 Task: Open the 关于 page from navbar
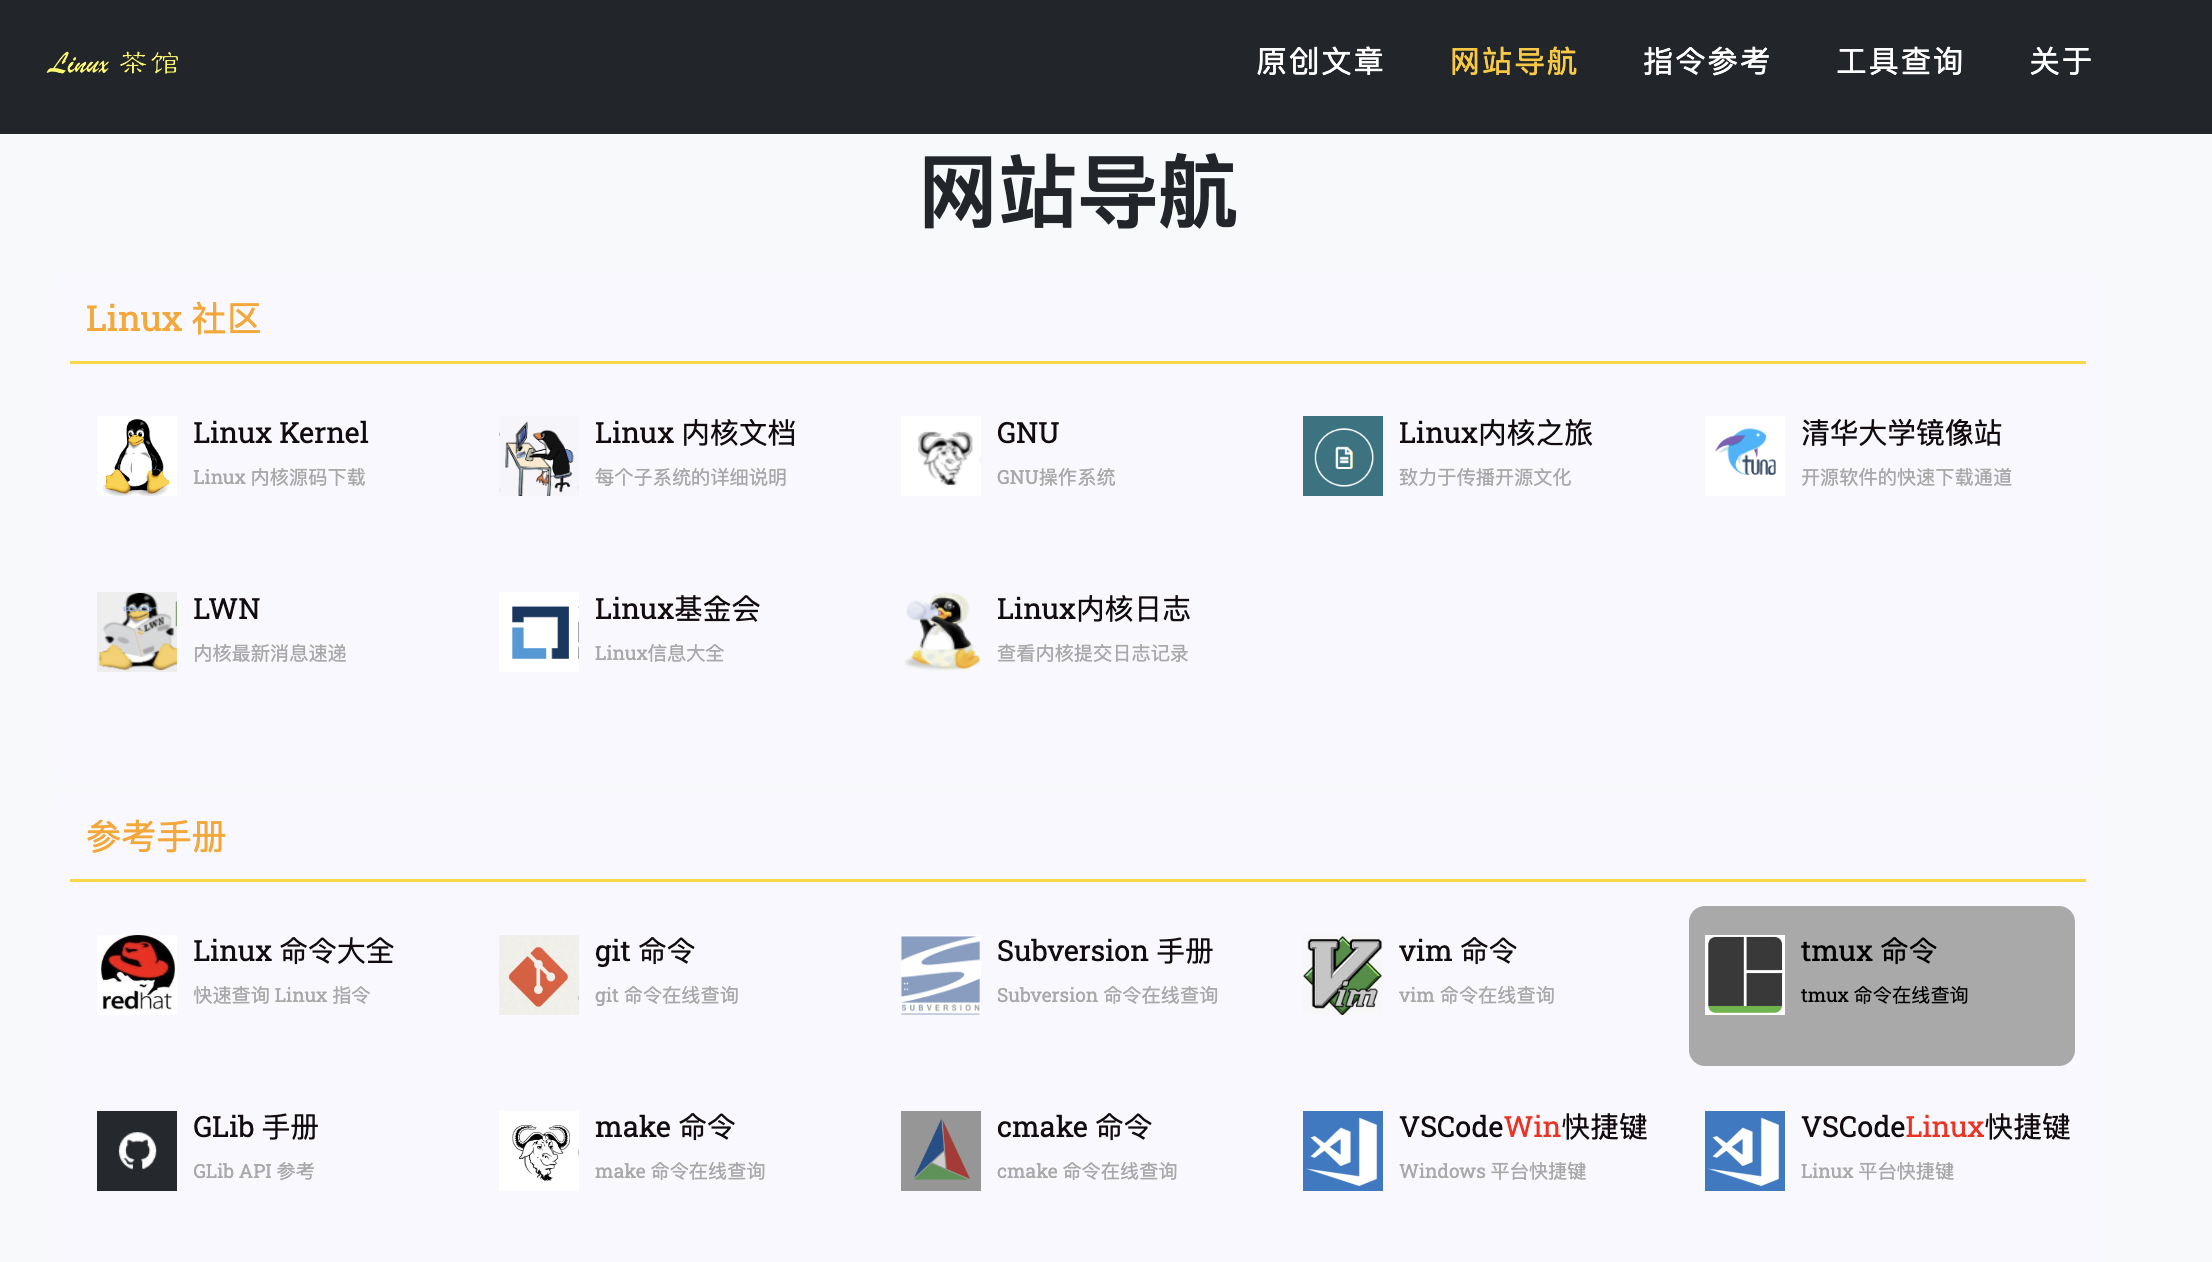(2060, 62)
